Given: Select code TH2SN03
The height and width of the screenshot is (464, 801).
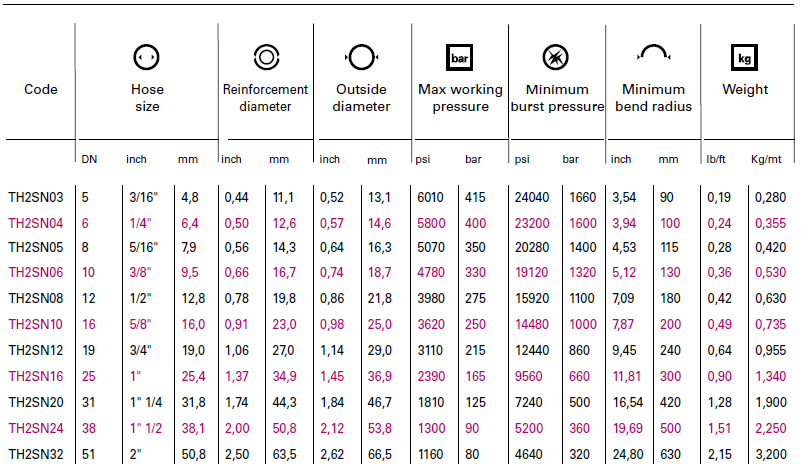Looking at the screenshot, I should click(36, 197).
